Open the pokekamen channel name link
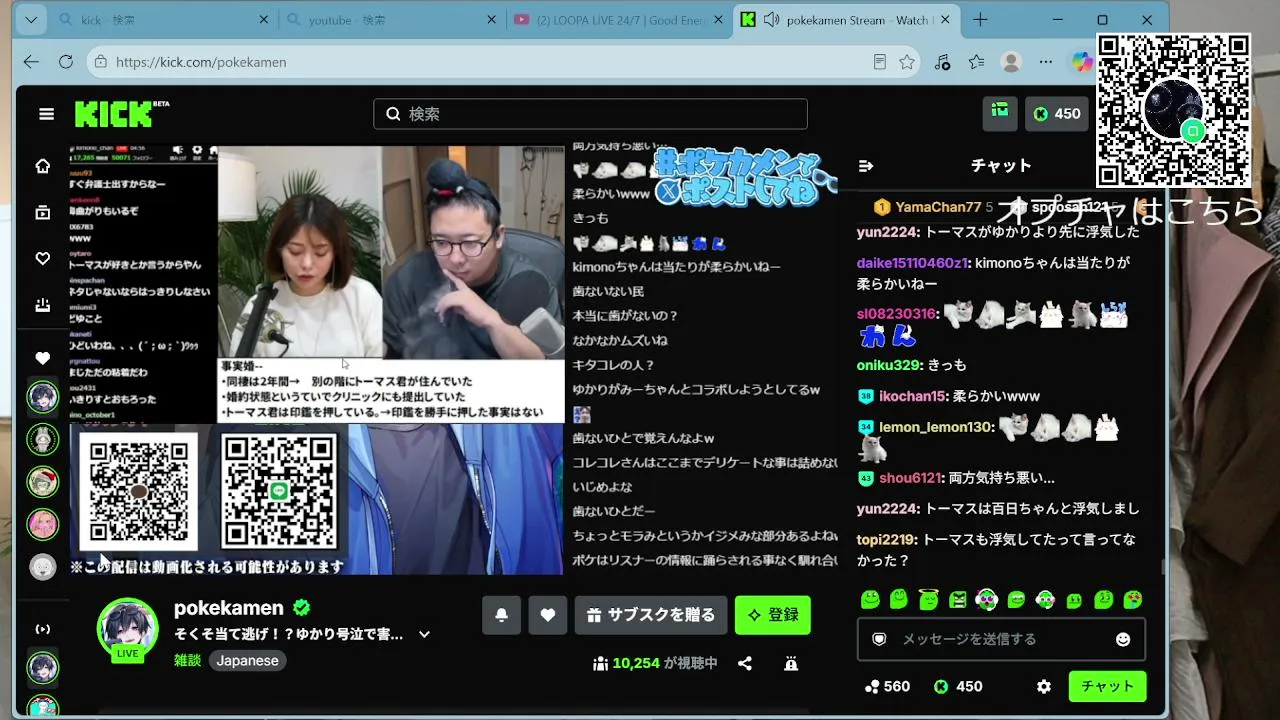The height and width of the screenshot is (720, 1280). tap(229, 608)
